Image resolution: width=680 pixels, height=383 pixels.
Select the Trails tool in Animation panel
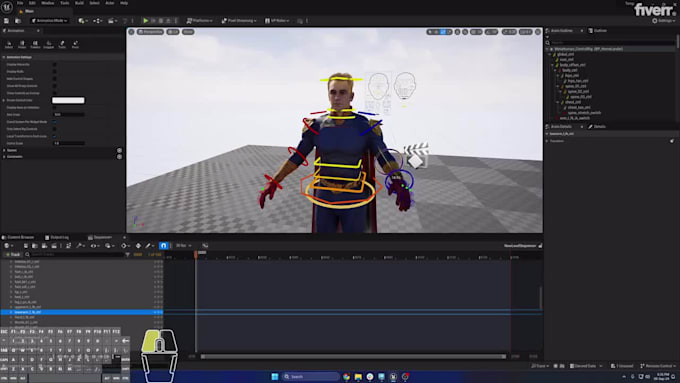click(62, 44)
